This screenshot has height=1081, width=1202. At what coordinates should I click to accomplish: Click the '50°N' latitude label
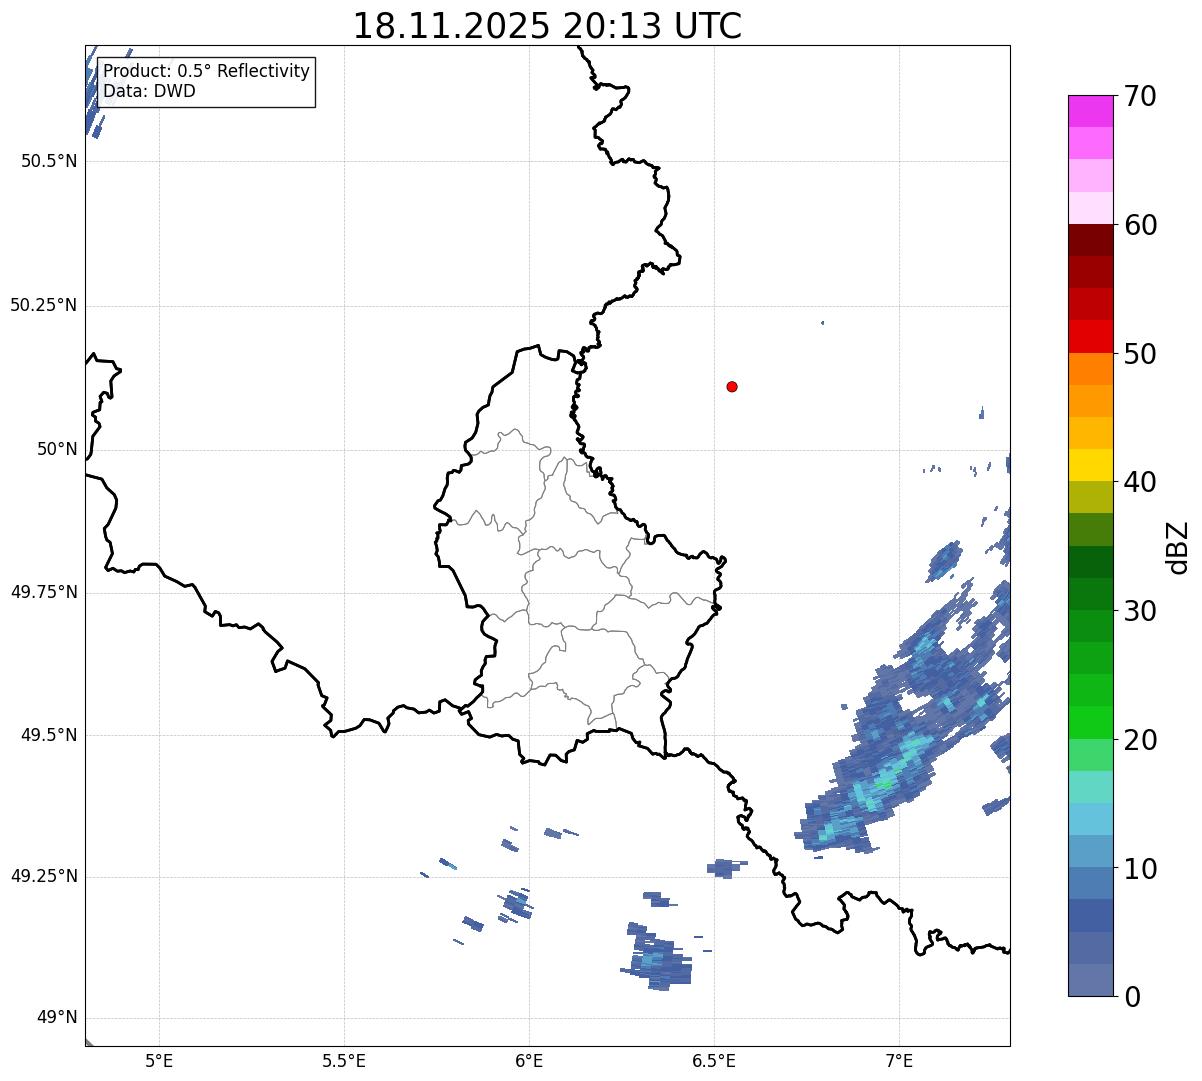(x=57, y=449)
